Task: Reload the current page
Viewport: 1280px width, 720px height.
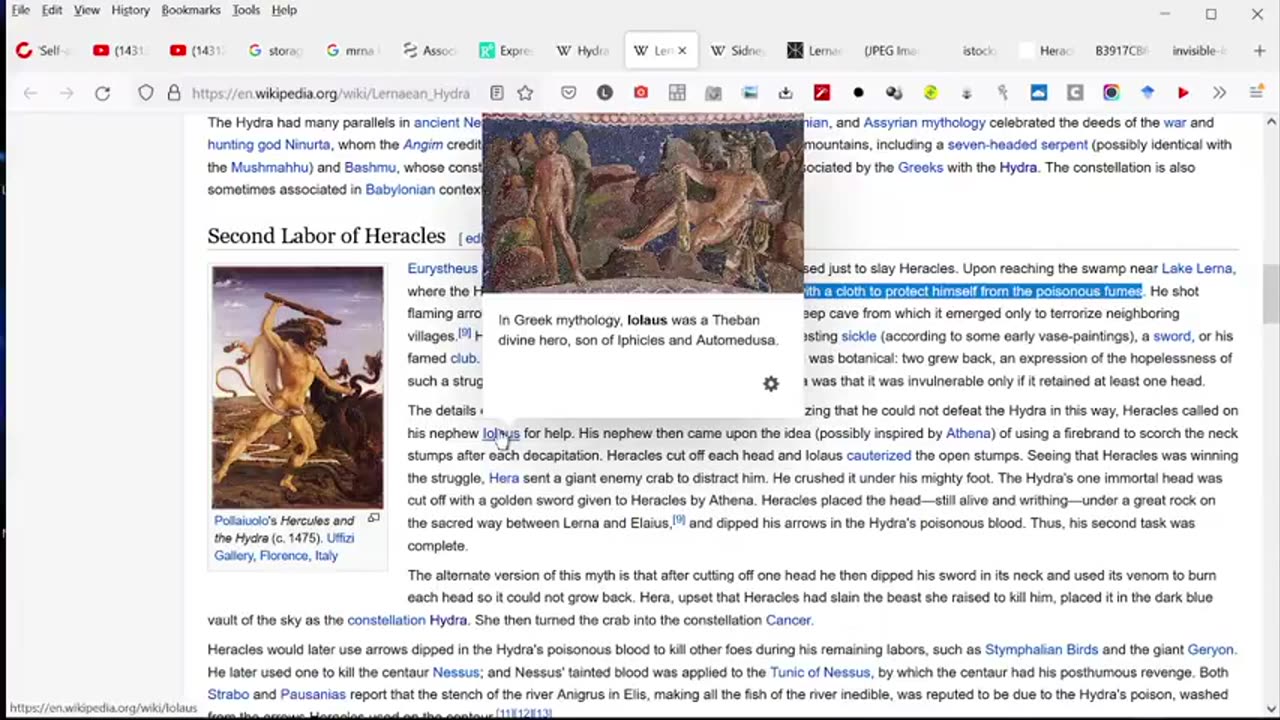Action: 102,93
